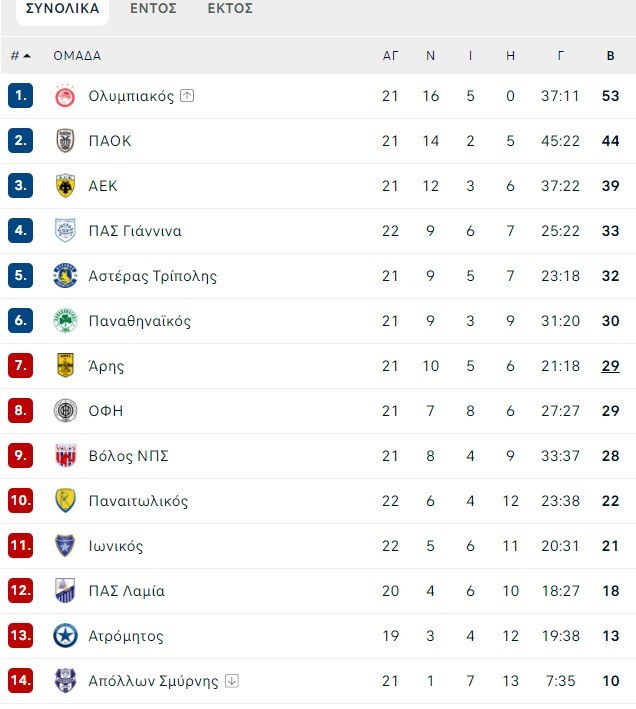Switch to the ΕΝΤΟΣ tab

[x=153, y=9]
